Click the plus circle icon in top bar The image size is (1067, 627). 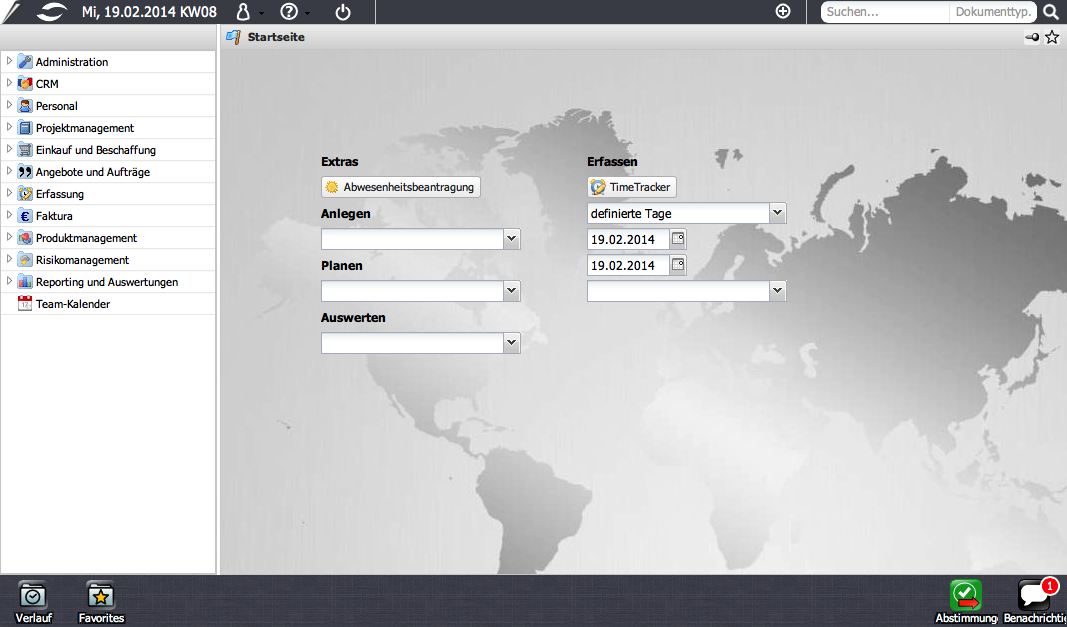[783, 12]
